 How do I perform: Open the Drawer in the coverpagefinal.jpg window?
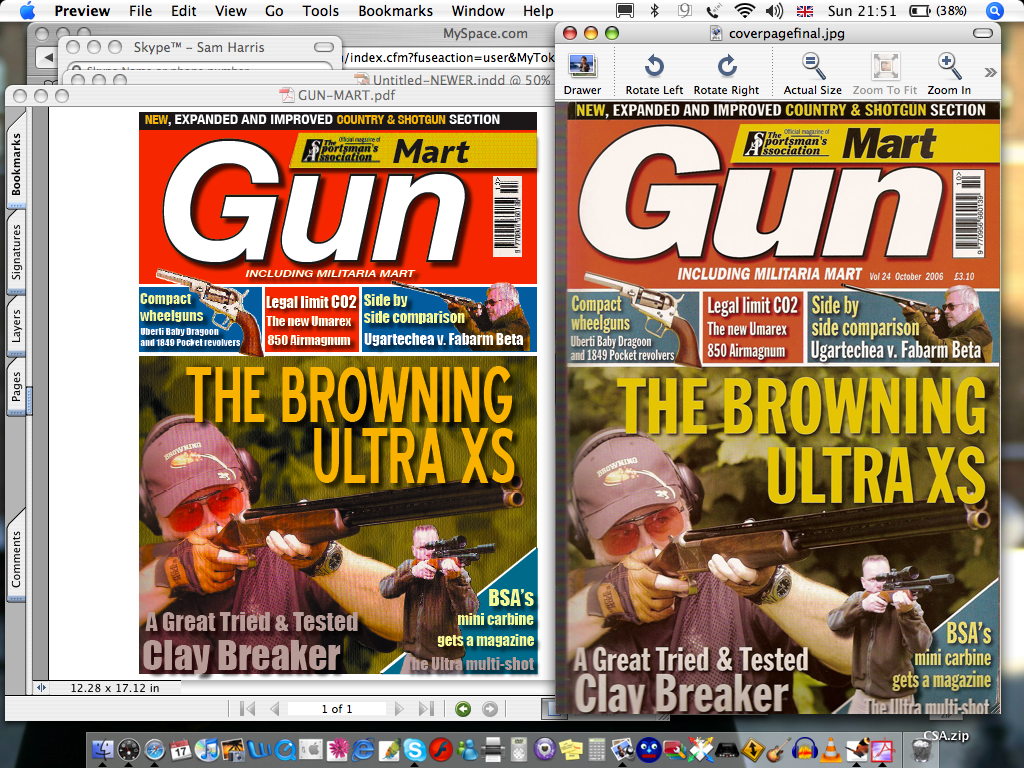coord(582,73)
